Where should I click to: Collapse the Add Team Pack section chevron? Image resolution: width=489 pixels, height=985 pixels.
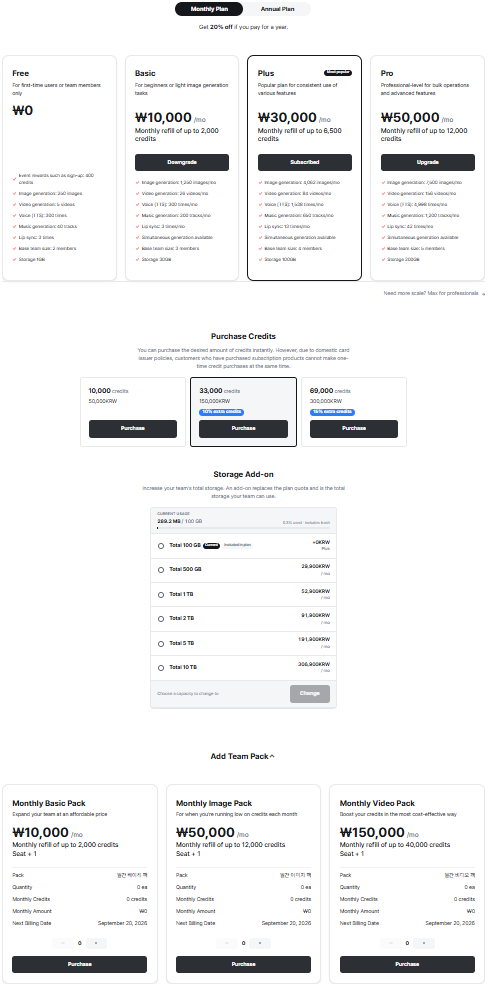tap(272, 756)
